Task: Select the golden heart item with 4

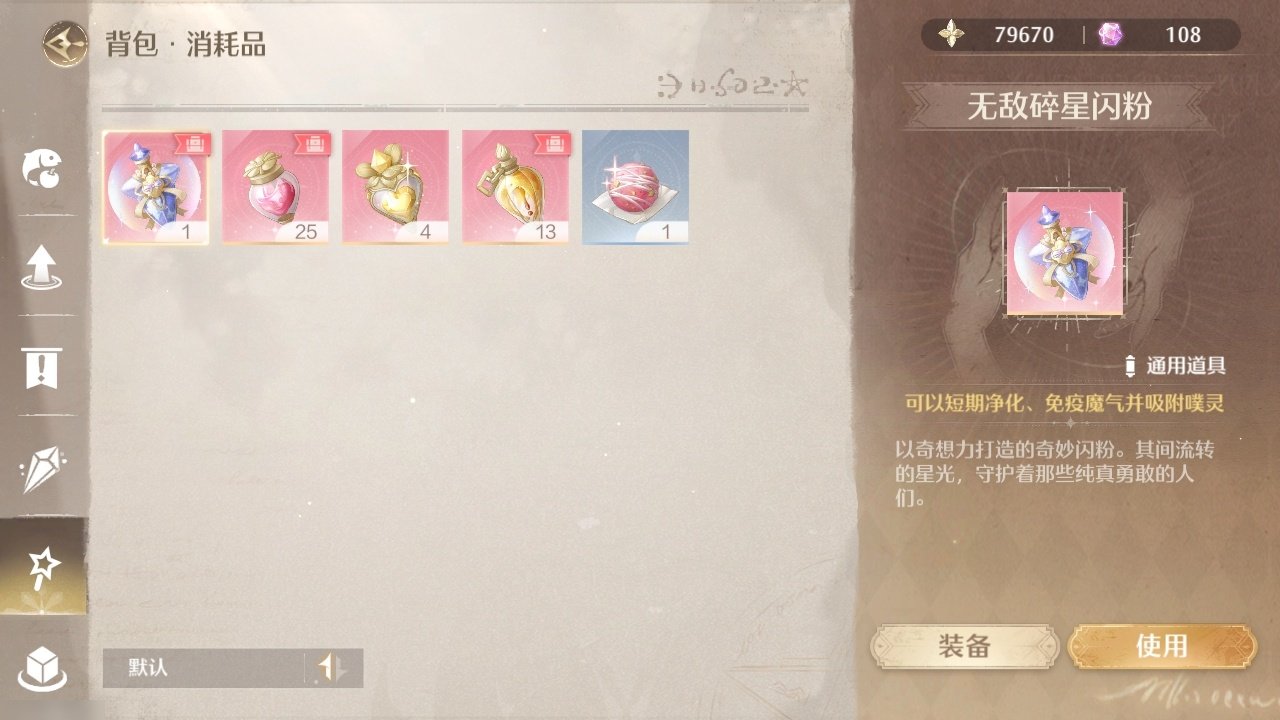Action: click(x=395, y=187)
